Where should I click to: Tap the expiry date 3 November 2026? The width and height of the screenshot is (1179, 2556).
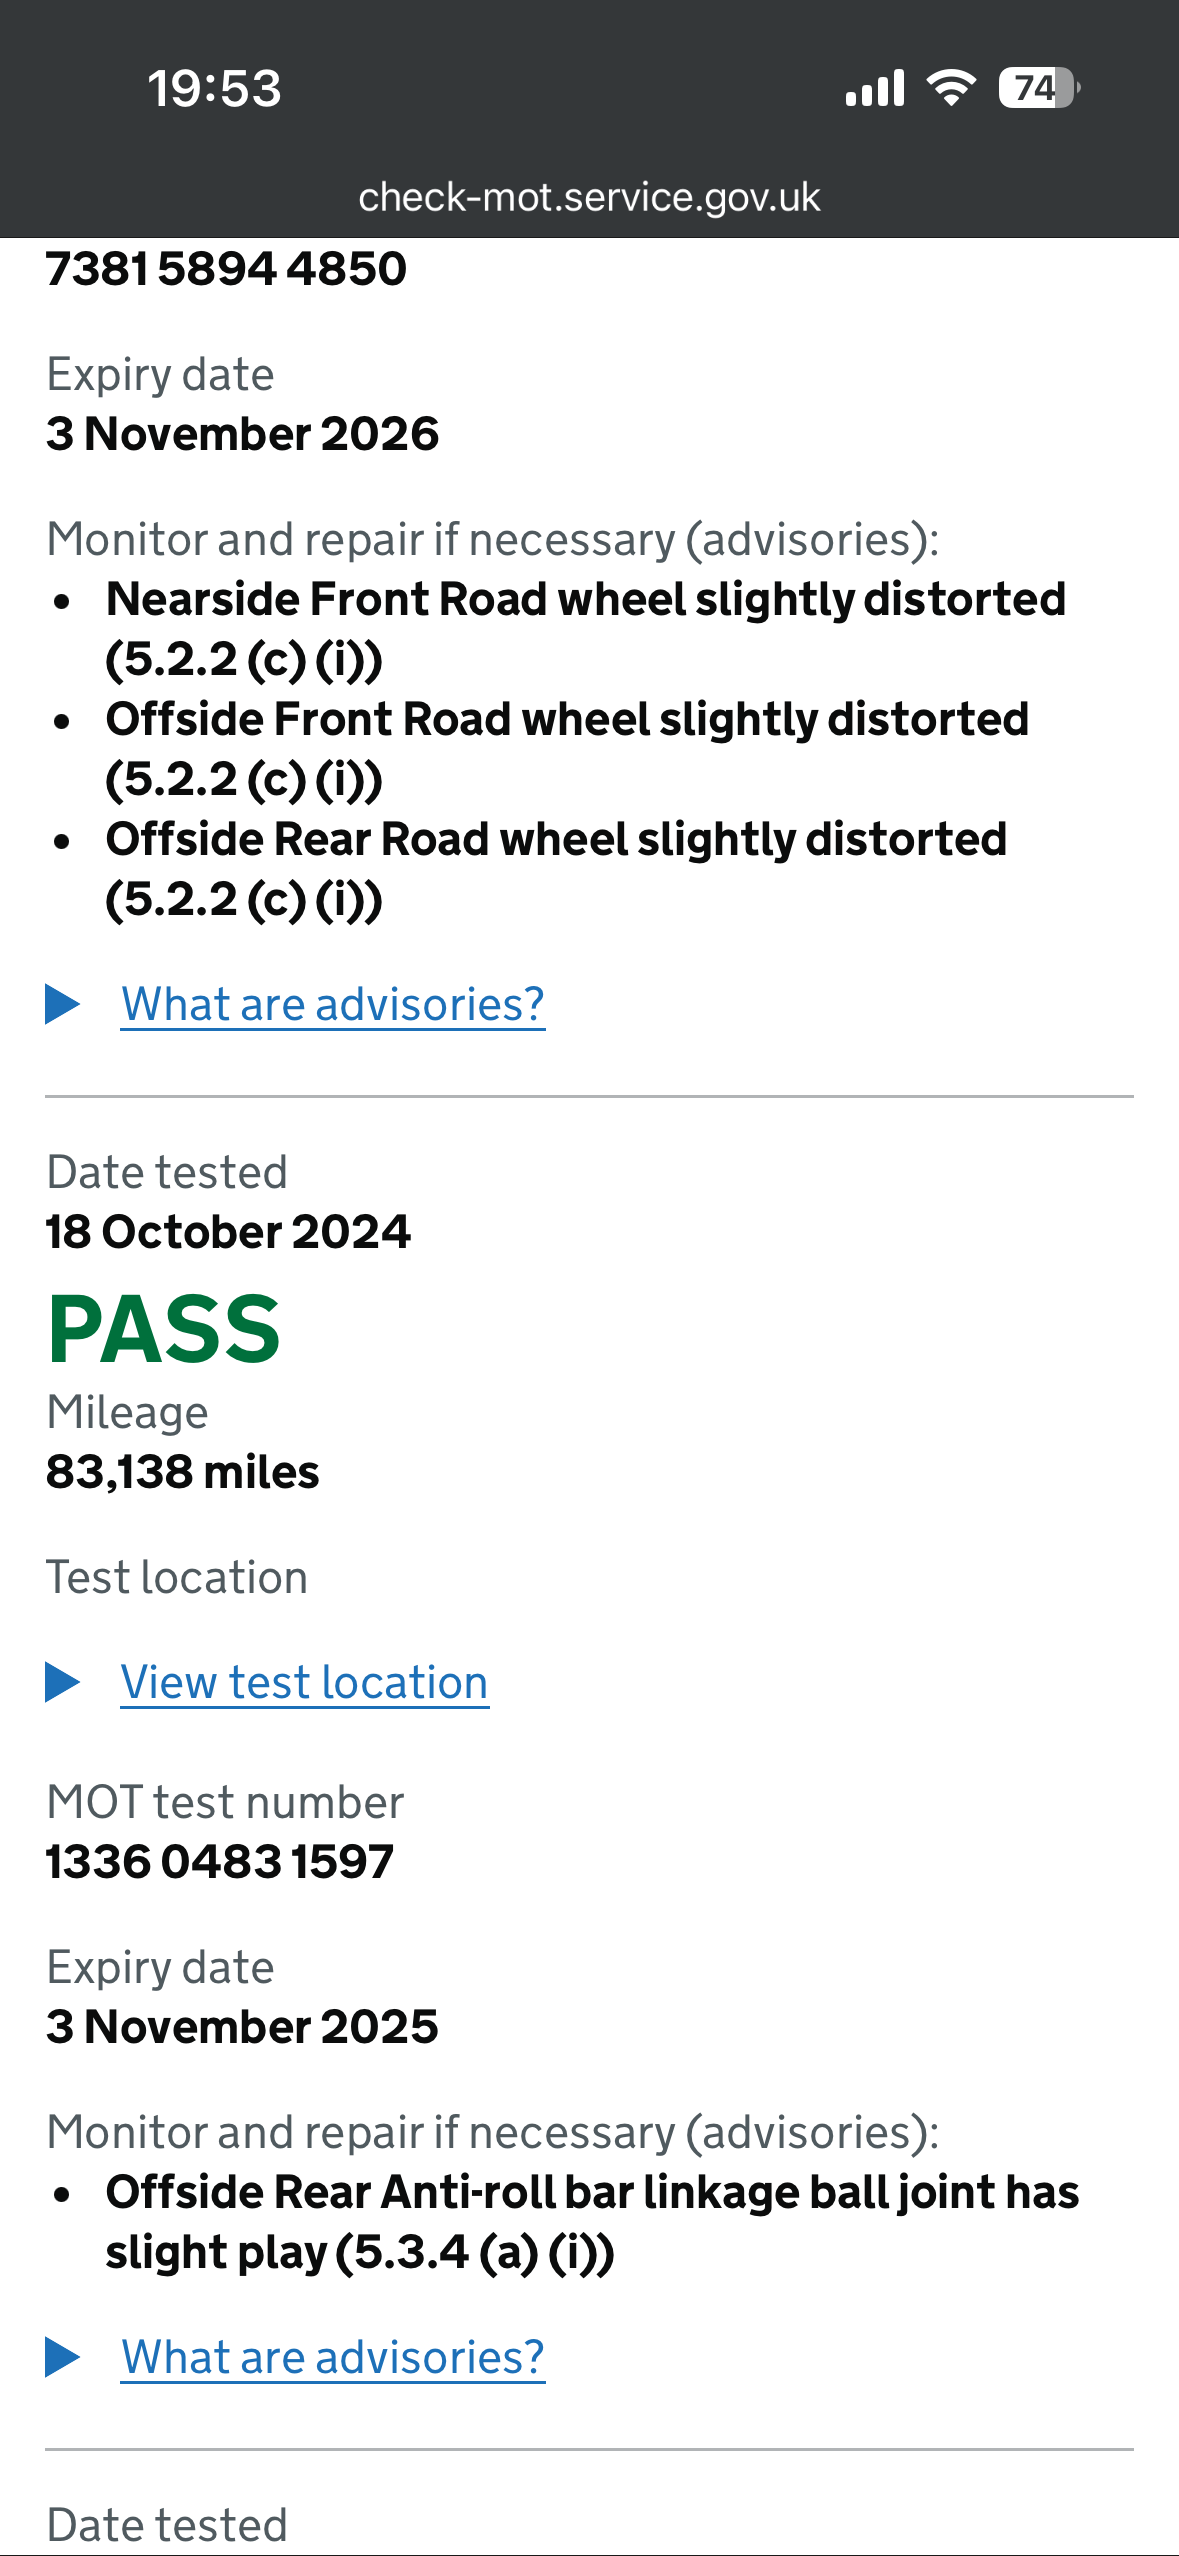tap(242, 434)
